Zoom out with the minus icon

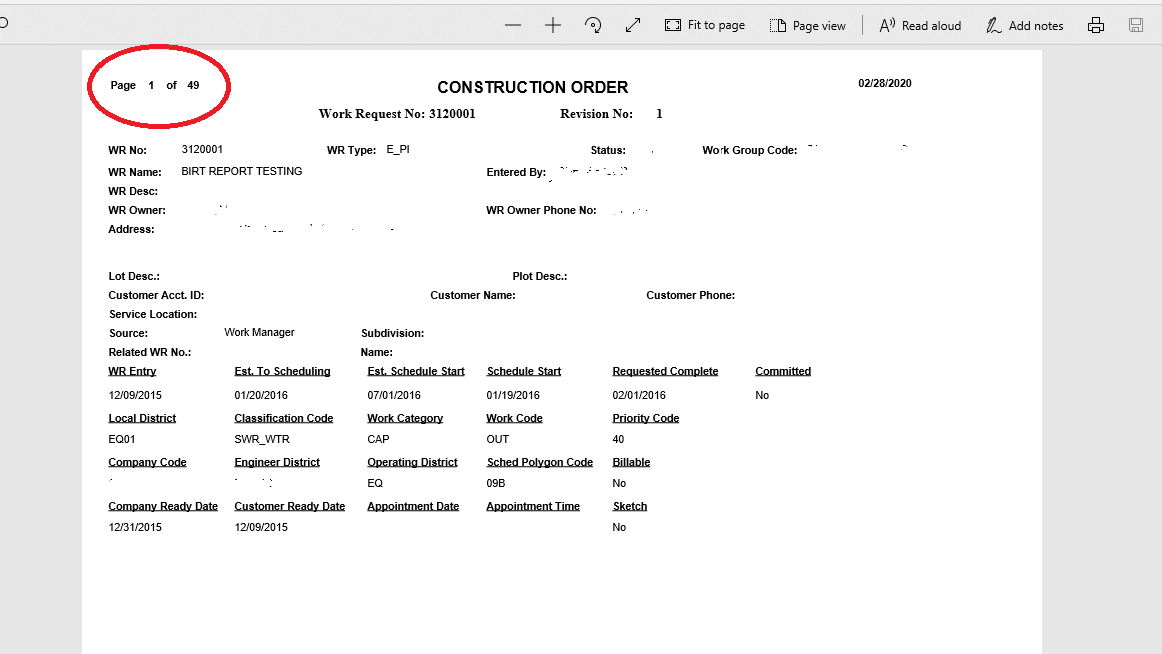[x=513, y=25]
